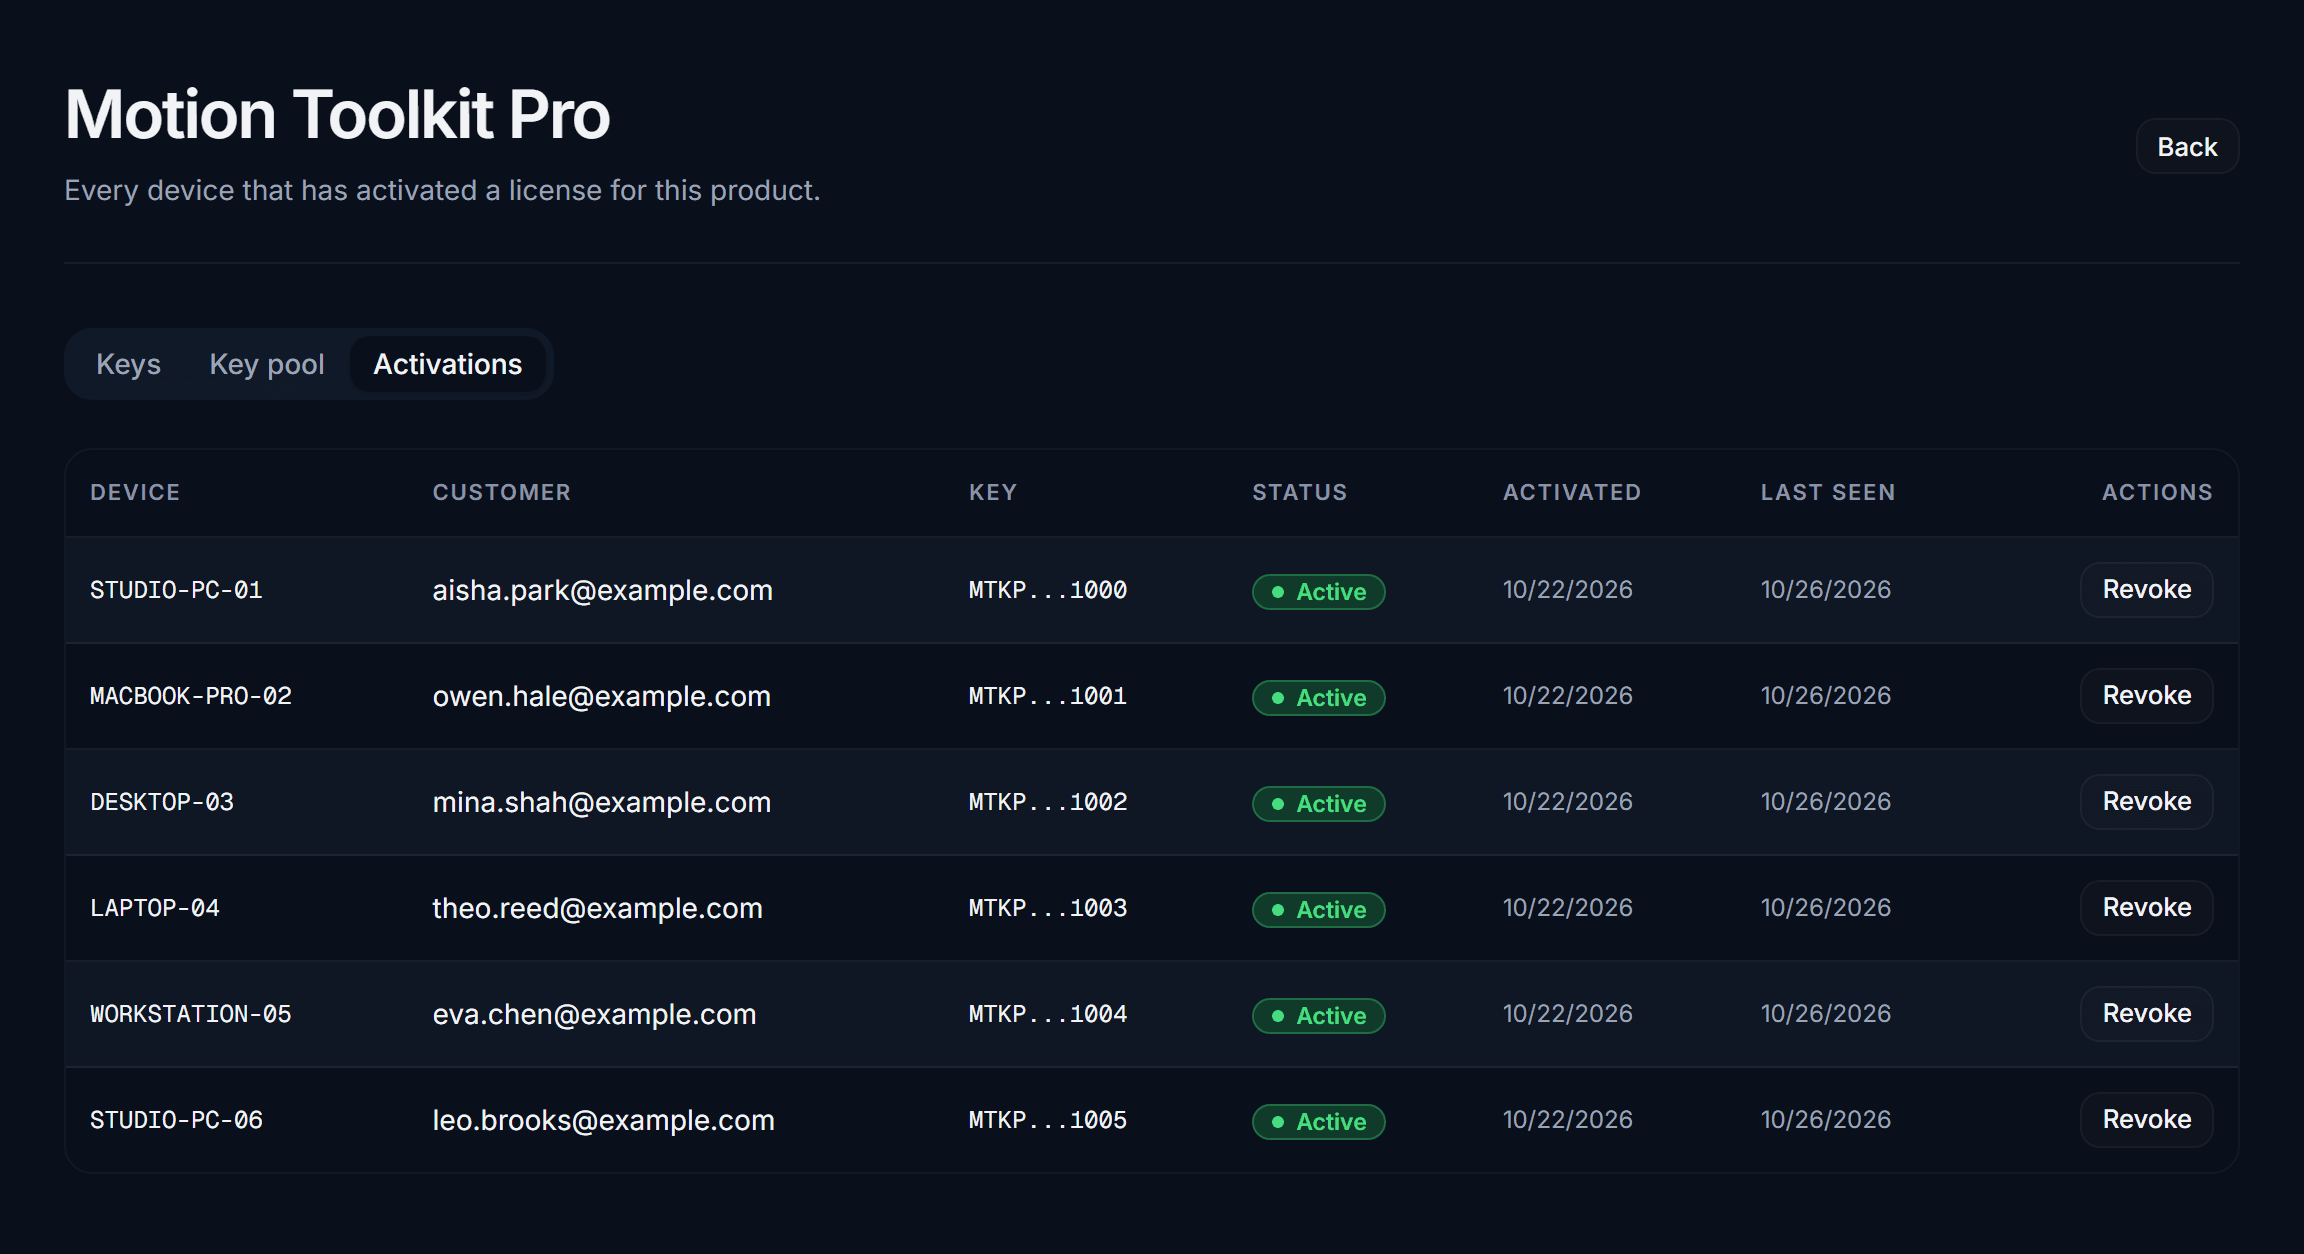
Task: Click device name STUDIO-PC-01
Action: pos(176,590)
